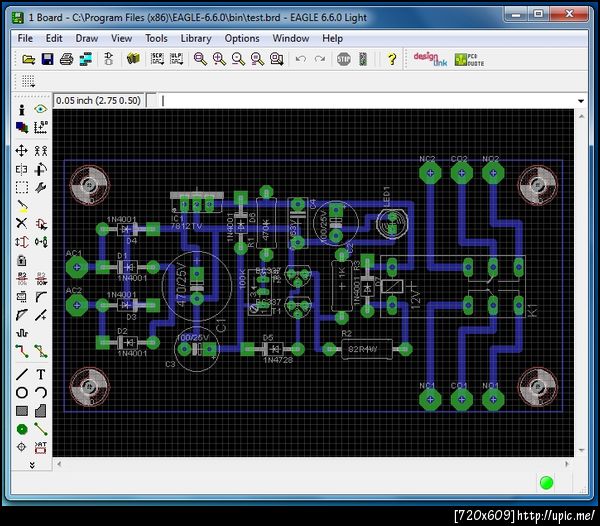
Task: Select the Replace tool
Action: tap(41, 242)
